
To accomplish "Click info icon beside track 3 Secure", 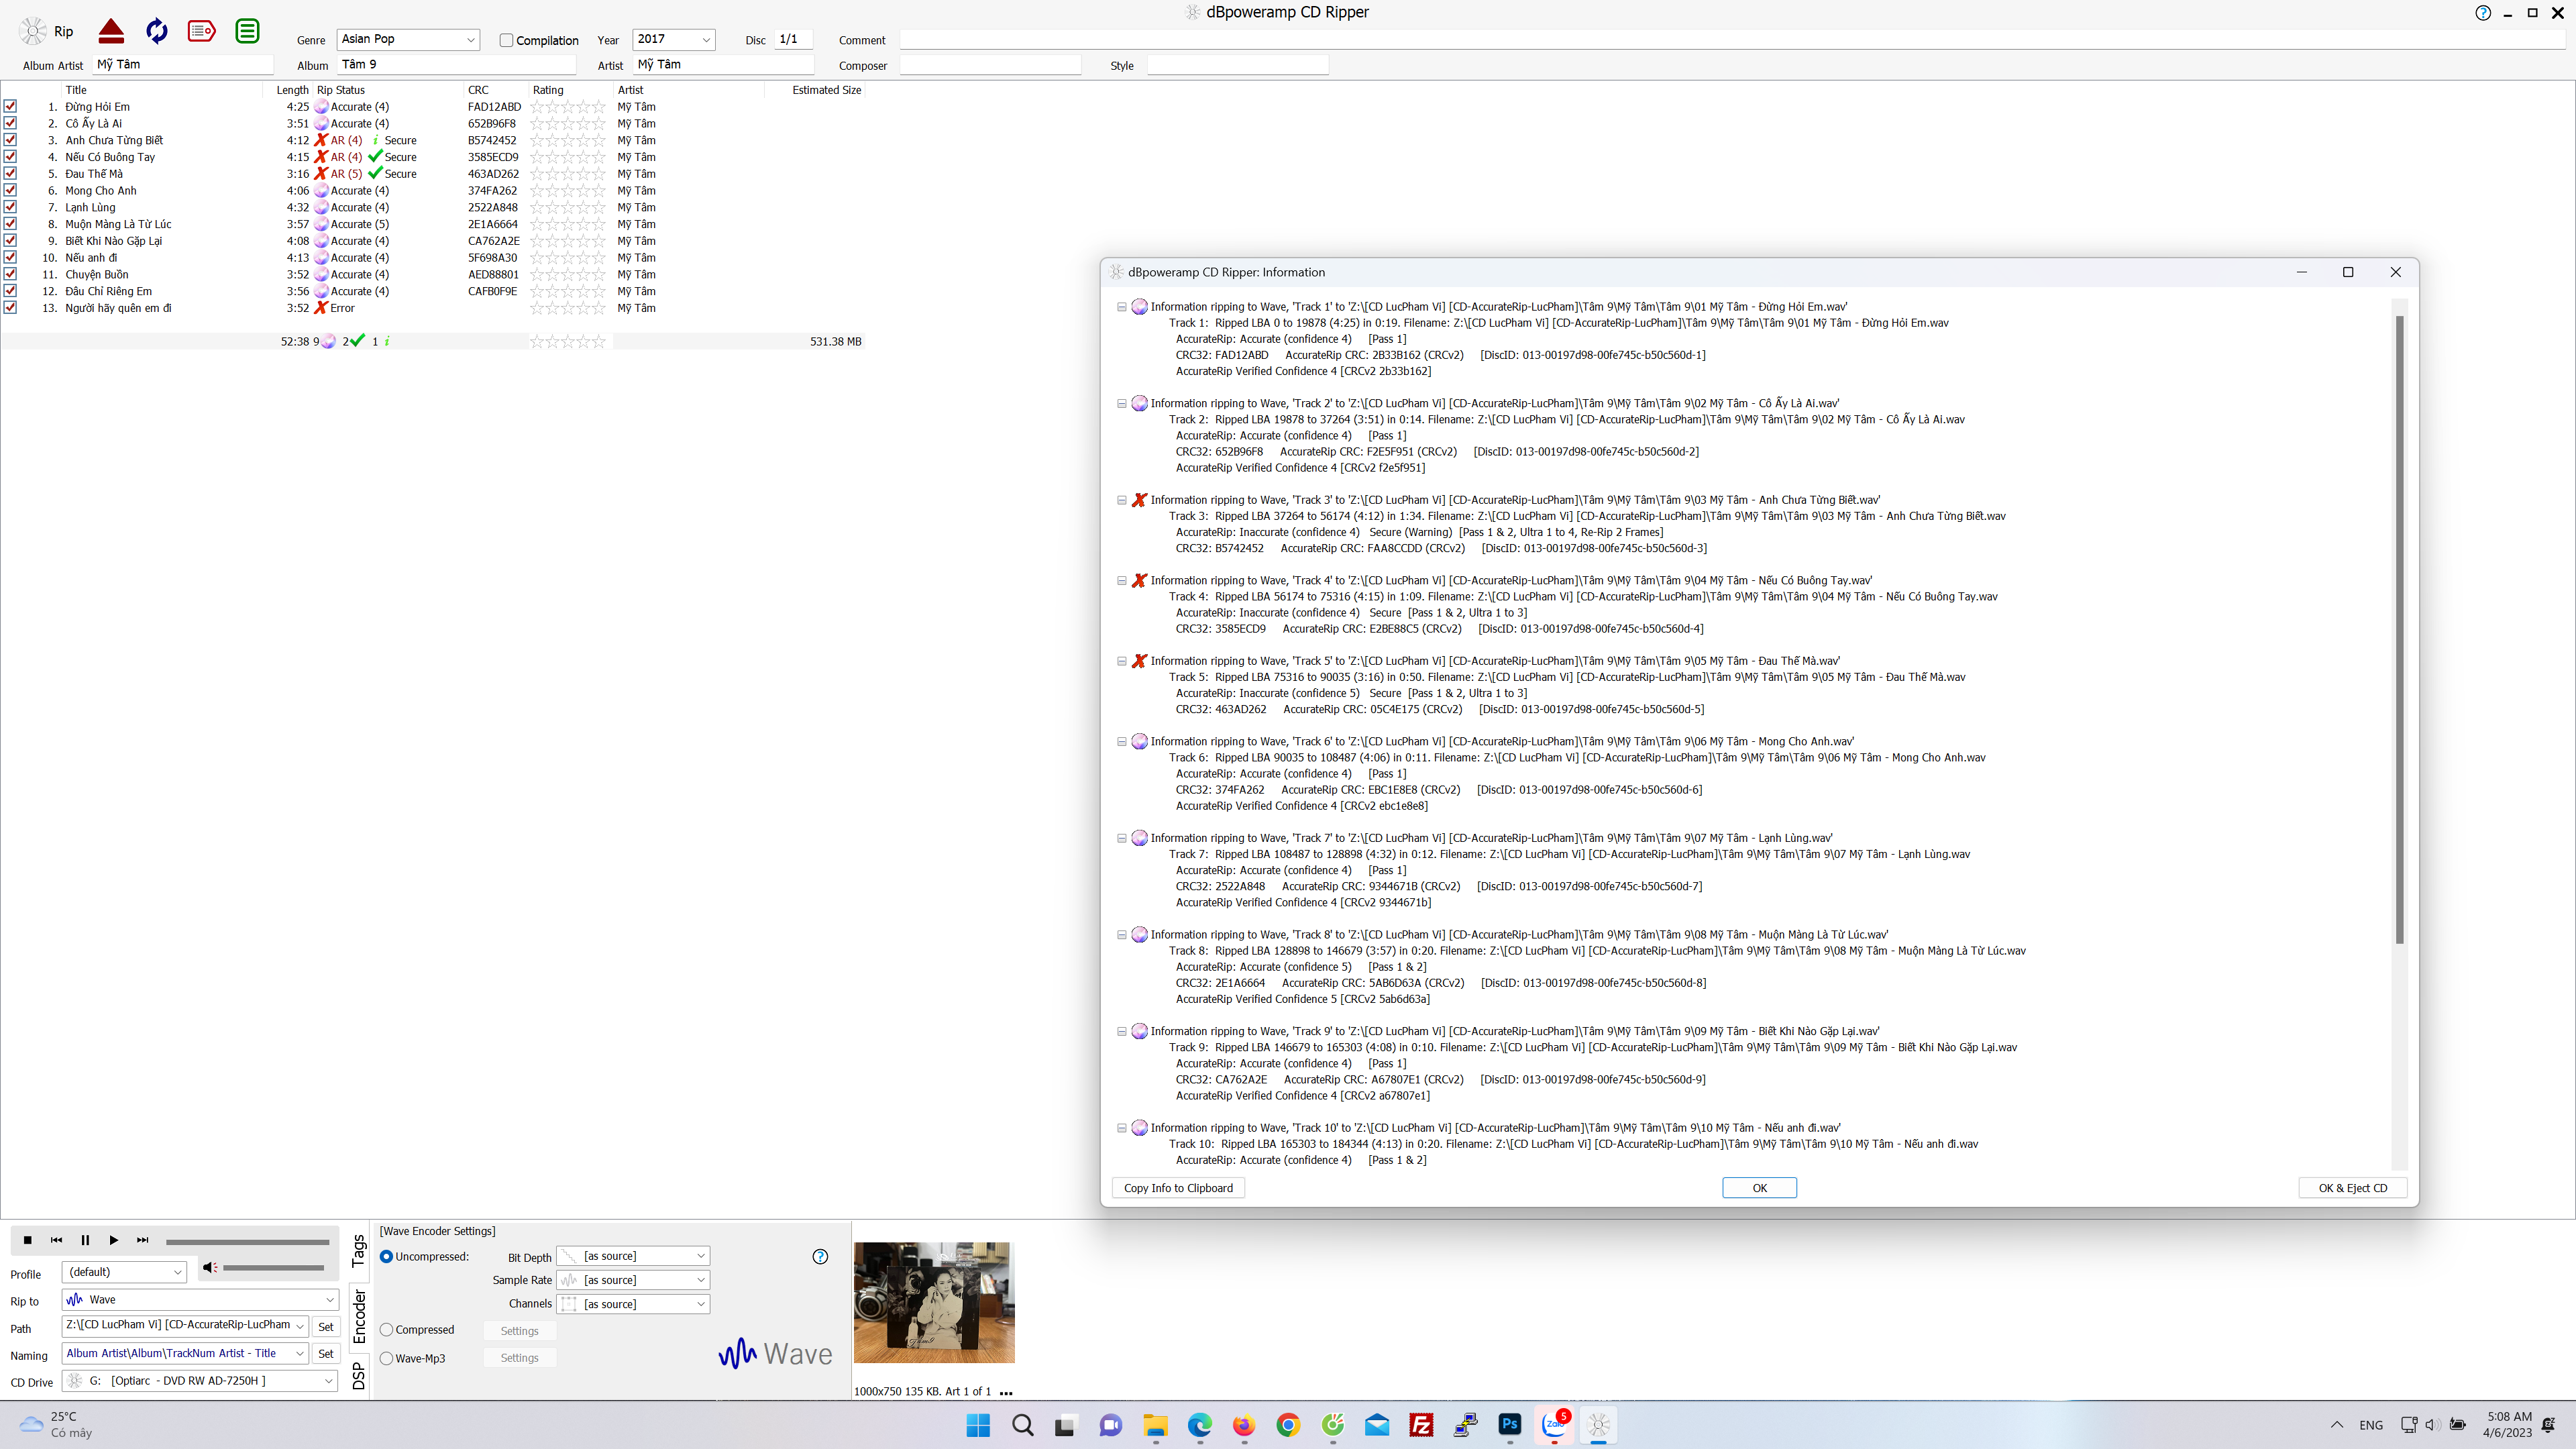I will point(375,140).
